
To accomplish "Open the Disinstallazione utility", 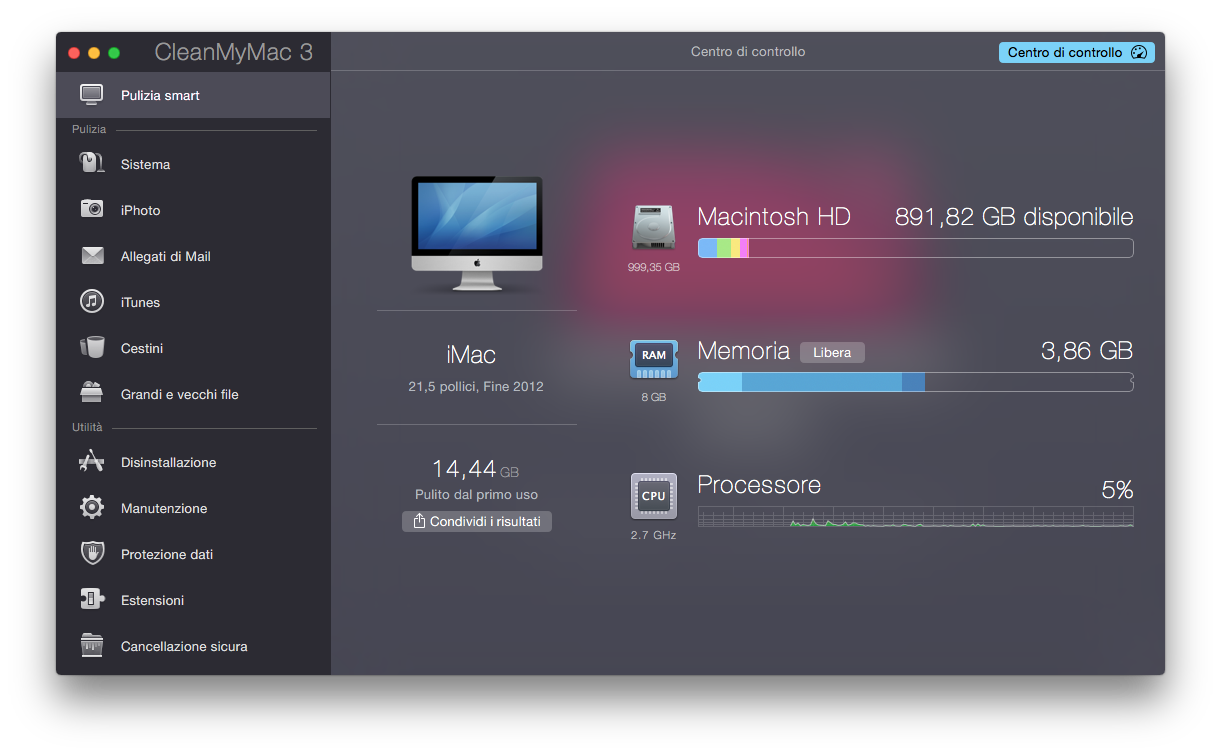I will pyautogui.click(x=193, y=462).
